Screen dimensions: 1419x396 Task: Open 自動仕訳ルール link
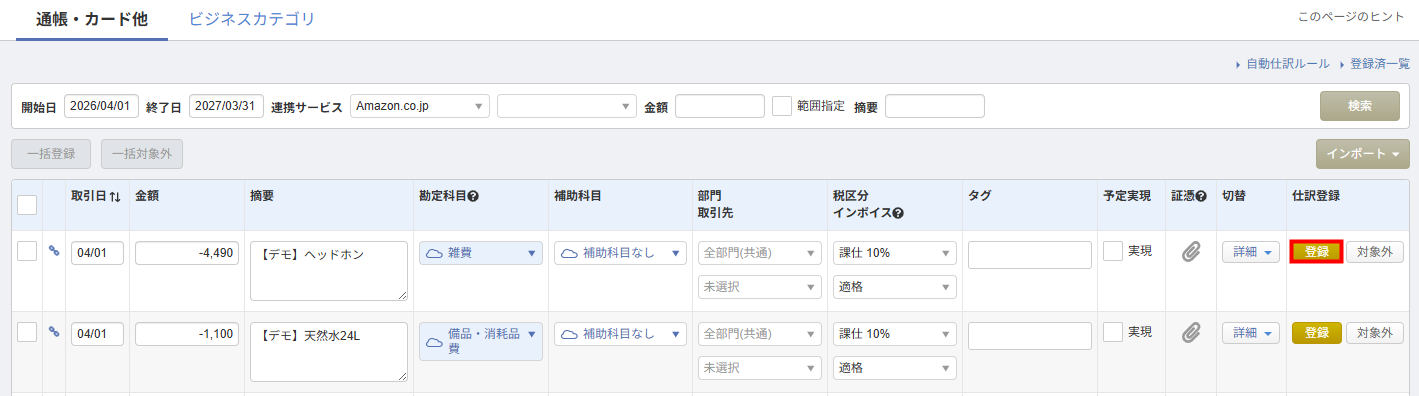pyautogui.click(x=1287, y=64)
